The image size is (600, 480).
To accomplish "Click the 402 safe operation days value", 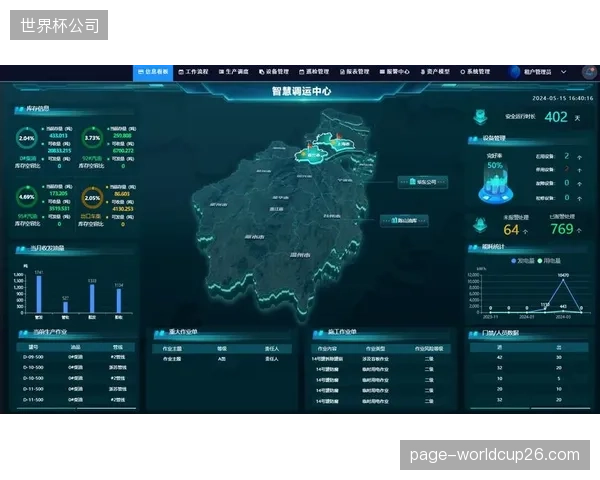I will (x=556, y=117).
